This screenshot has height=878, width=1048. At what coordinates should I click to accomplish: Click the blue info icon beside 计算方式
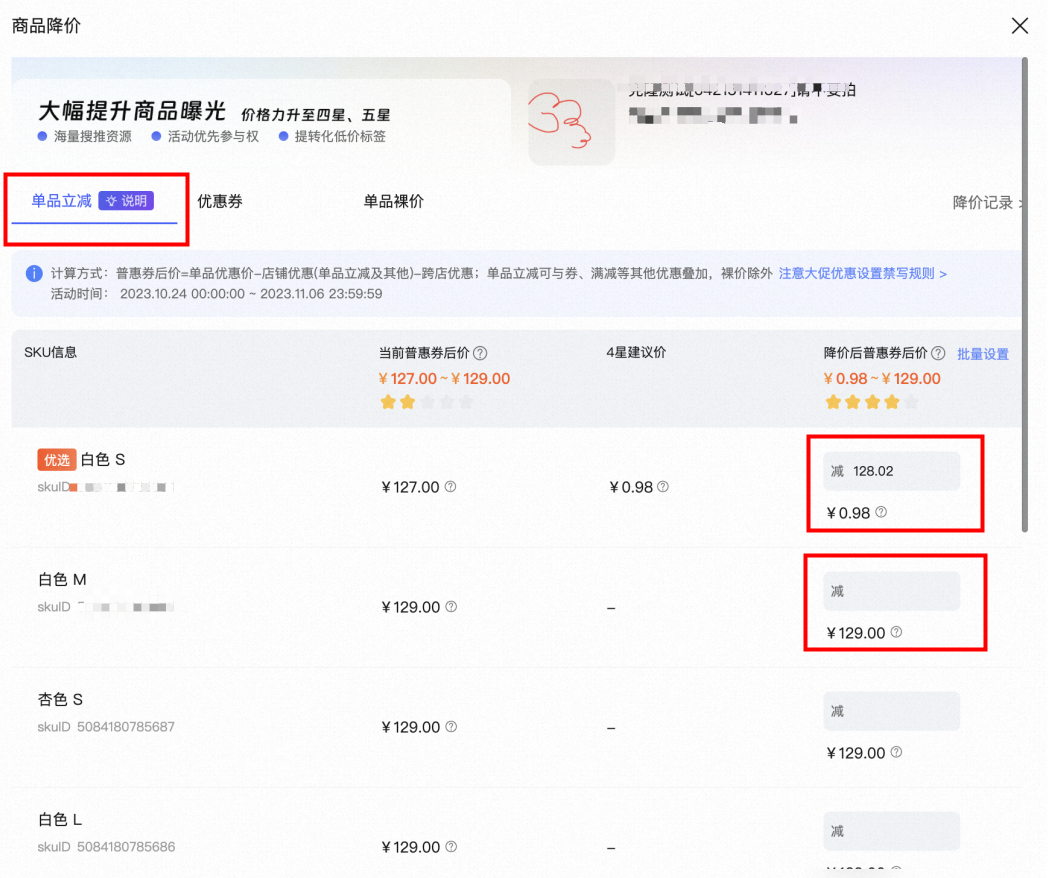pos(34,273)
